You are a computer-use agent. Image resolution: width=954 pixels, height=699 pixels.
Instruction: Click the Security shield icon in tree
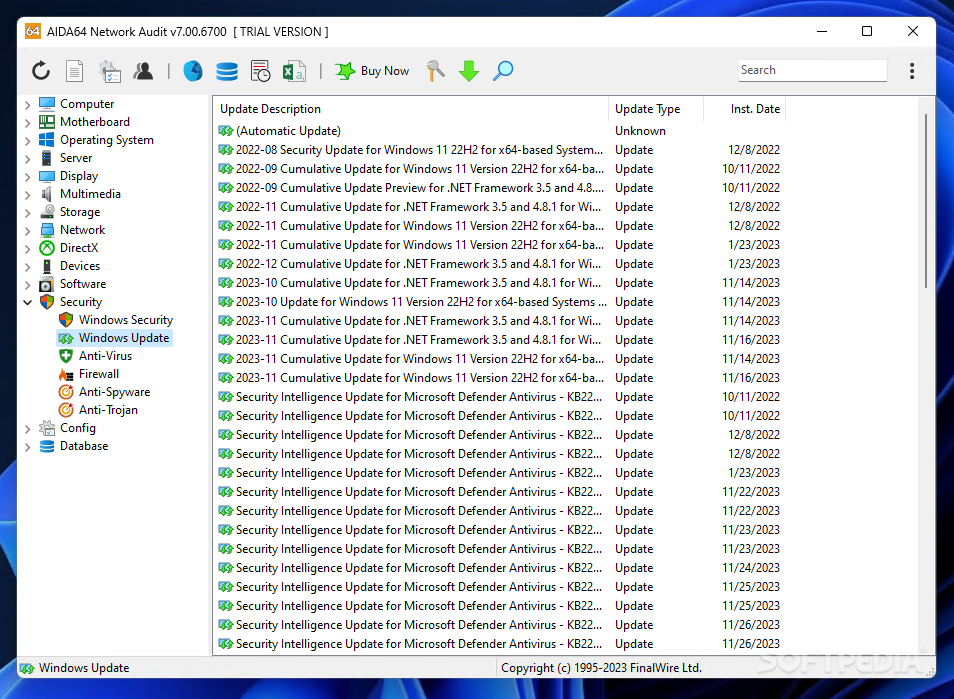[x=47, y=302]
